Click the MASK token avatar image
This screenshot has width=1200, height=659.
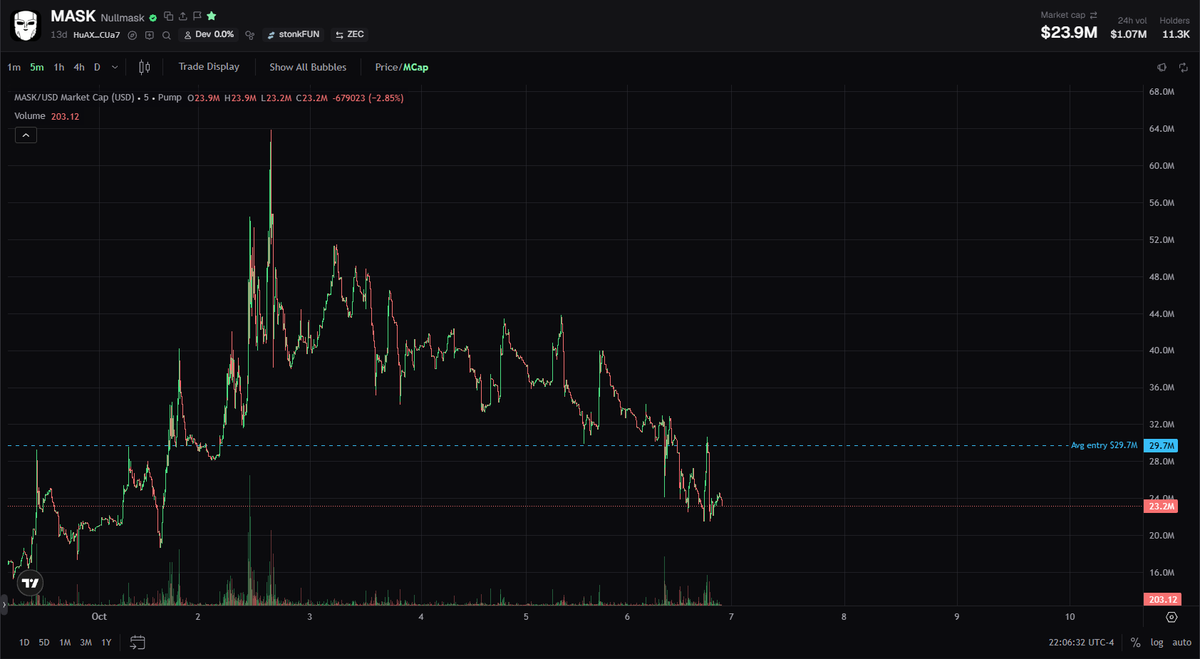(x=26, y=26)
